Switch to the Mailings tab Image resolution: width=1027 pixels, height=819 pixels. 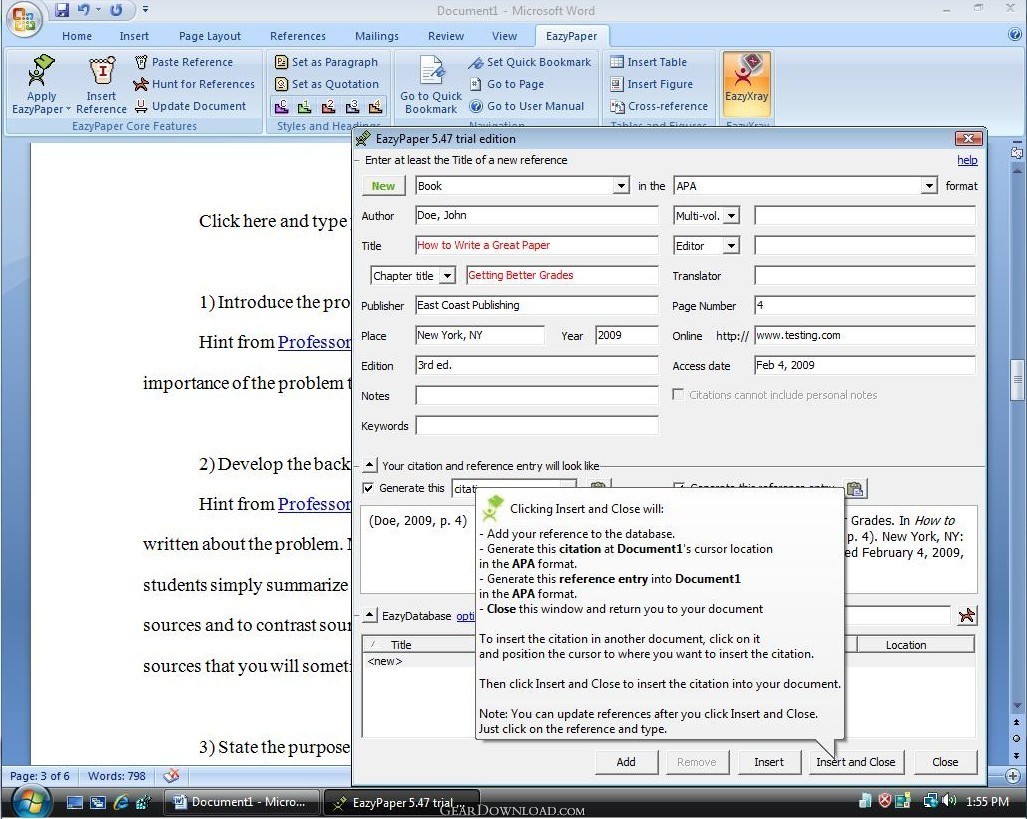[x=377, y=36]
